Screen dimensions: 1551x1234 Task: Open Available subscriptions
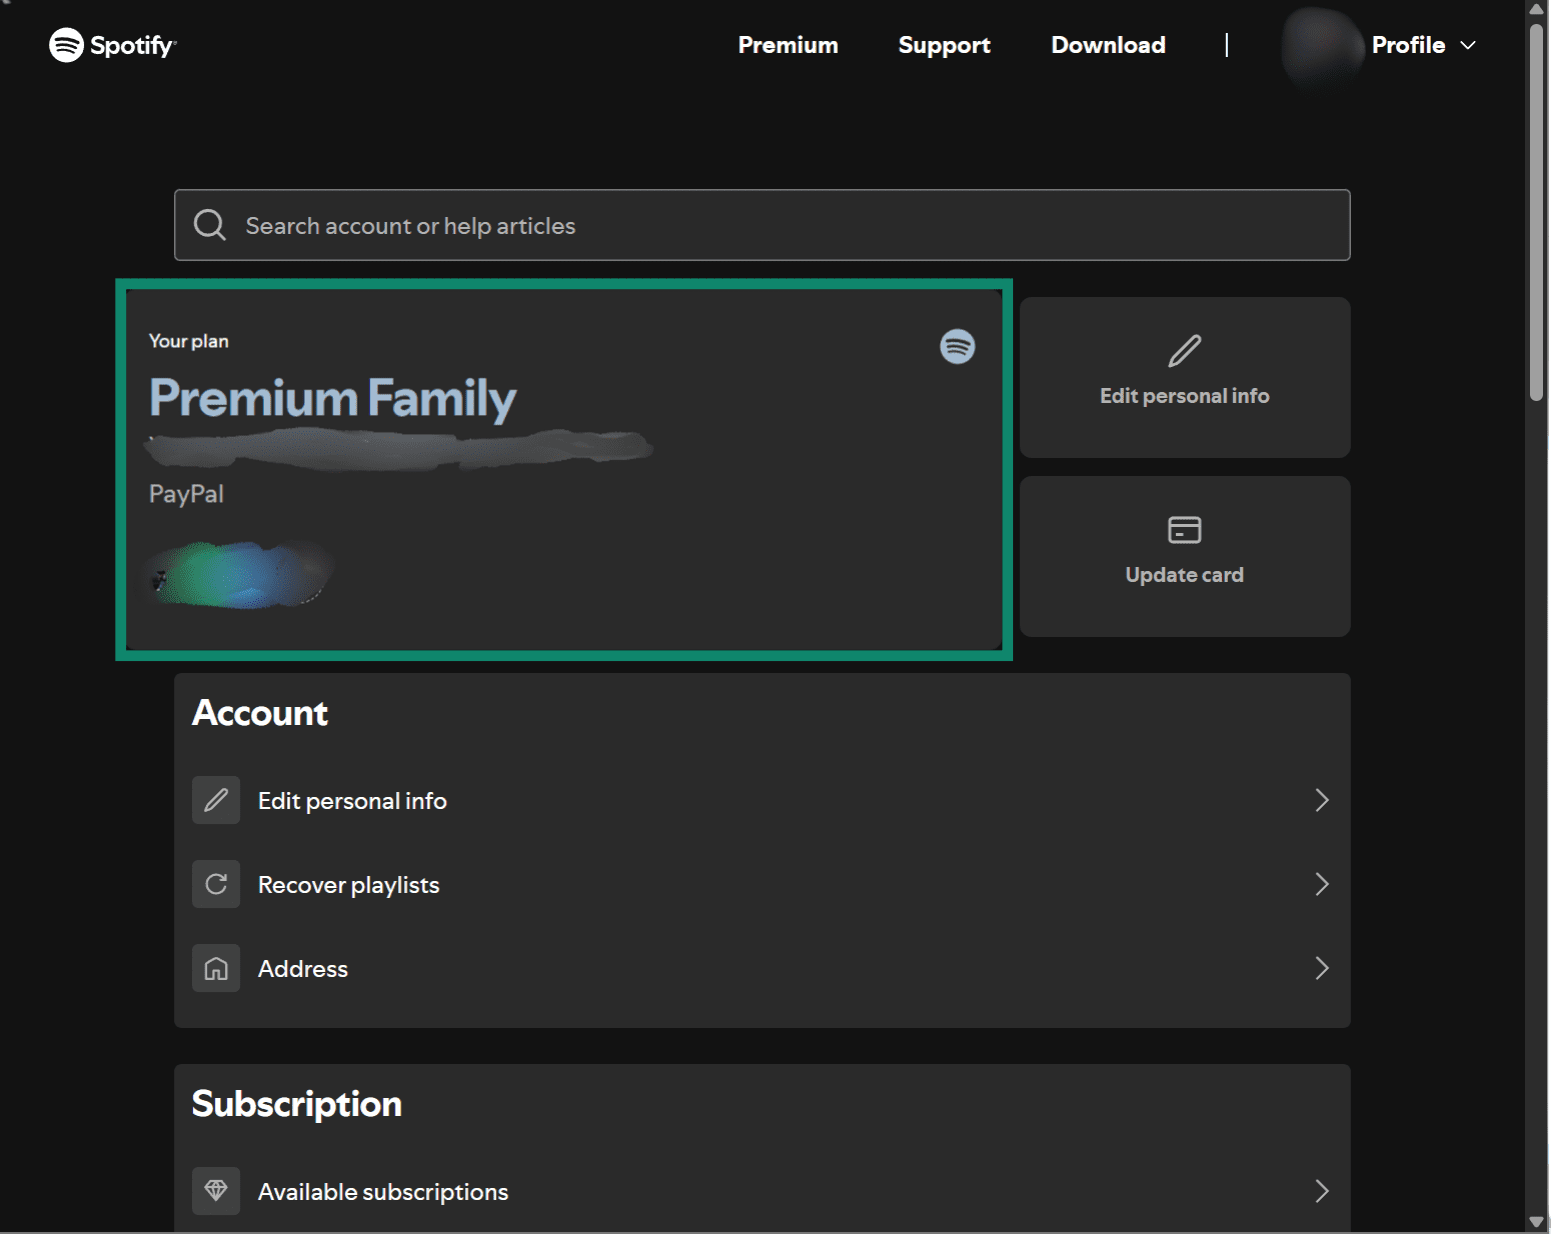383,1191
